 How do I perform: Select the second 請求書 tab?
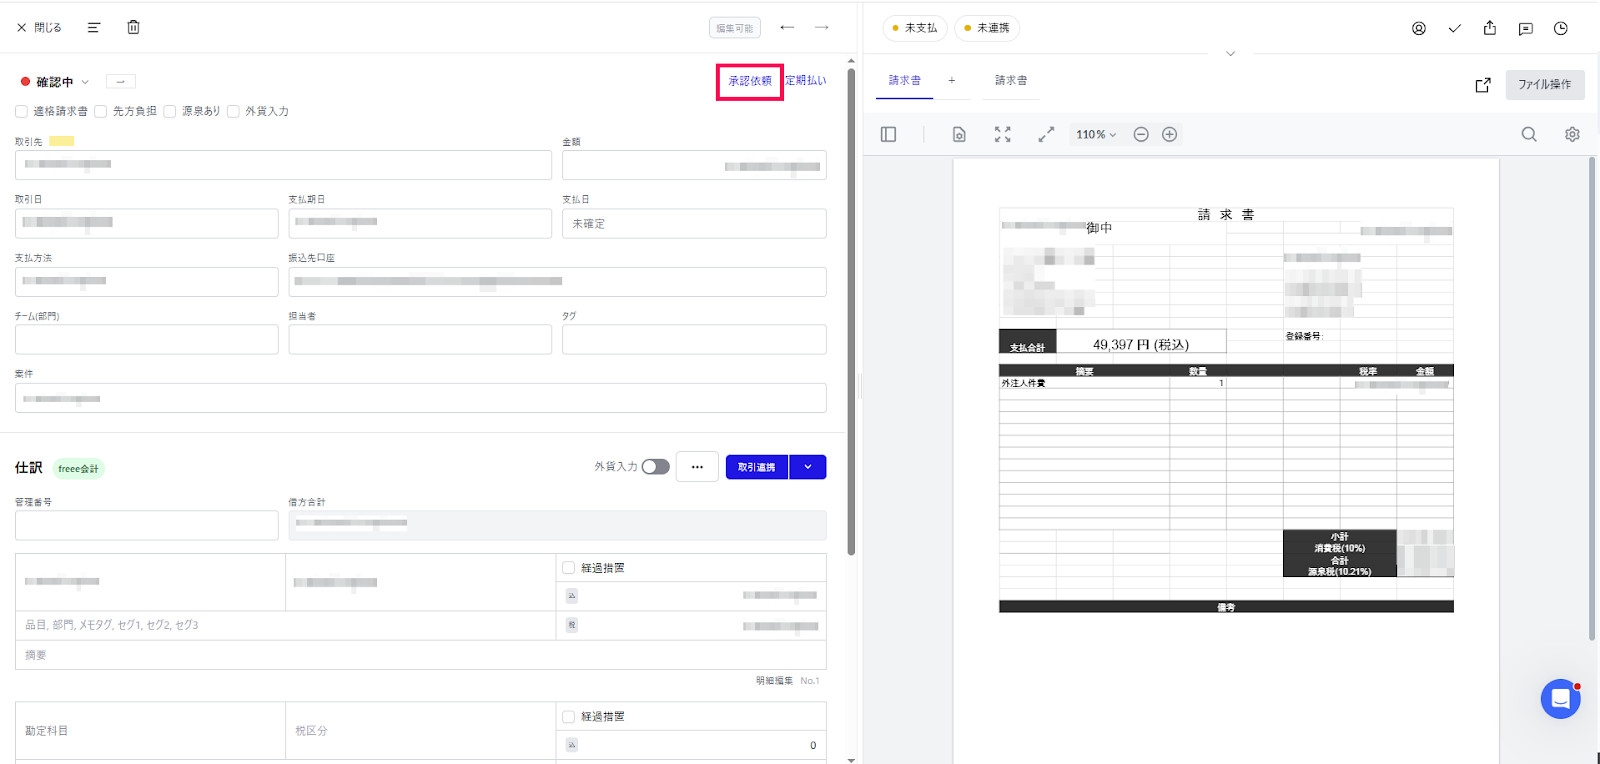pos(1011,80)
